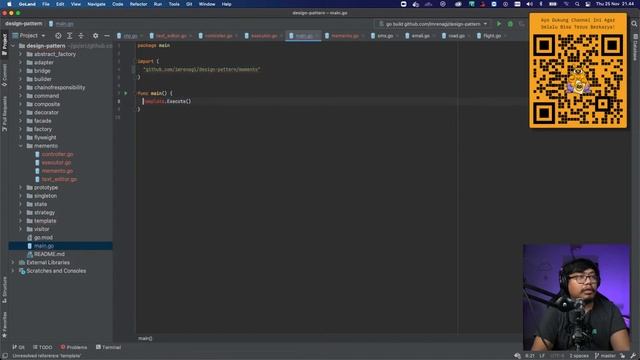Open the Project side tab
This screenshot has width=640, height=360.
pyautogui.click(x=4, y=44)
